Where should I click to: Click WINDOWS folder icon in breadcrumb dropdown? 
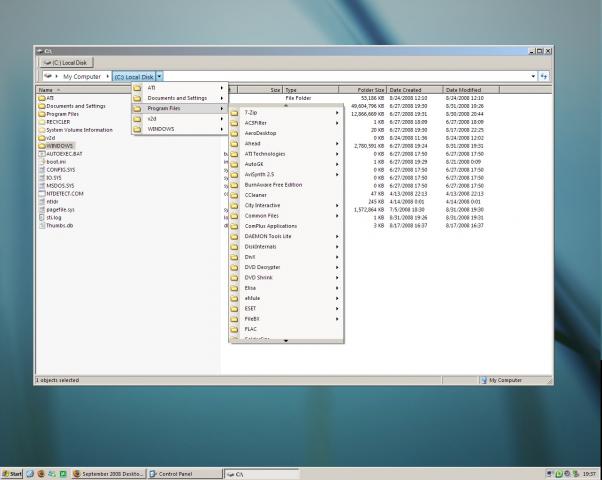point(137,129)
